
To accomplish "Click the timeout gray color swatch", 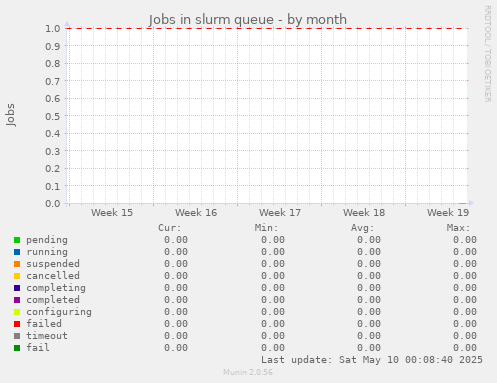I will point(17,336).
